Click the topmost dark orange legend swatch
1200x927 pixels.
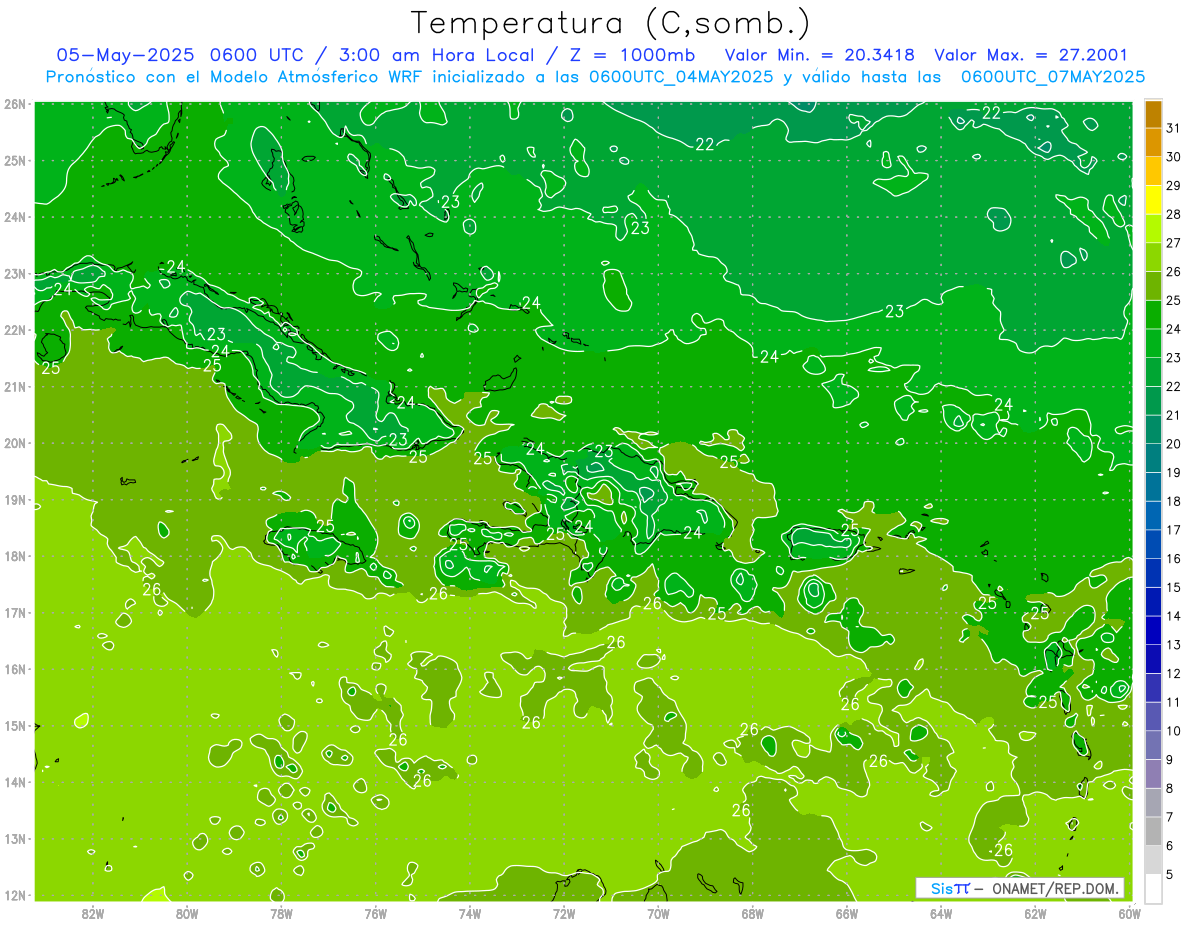pos(1153,114)
